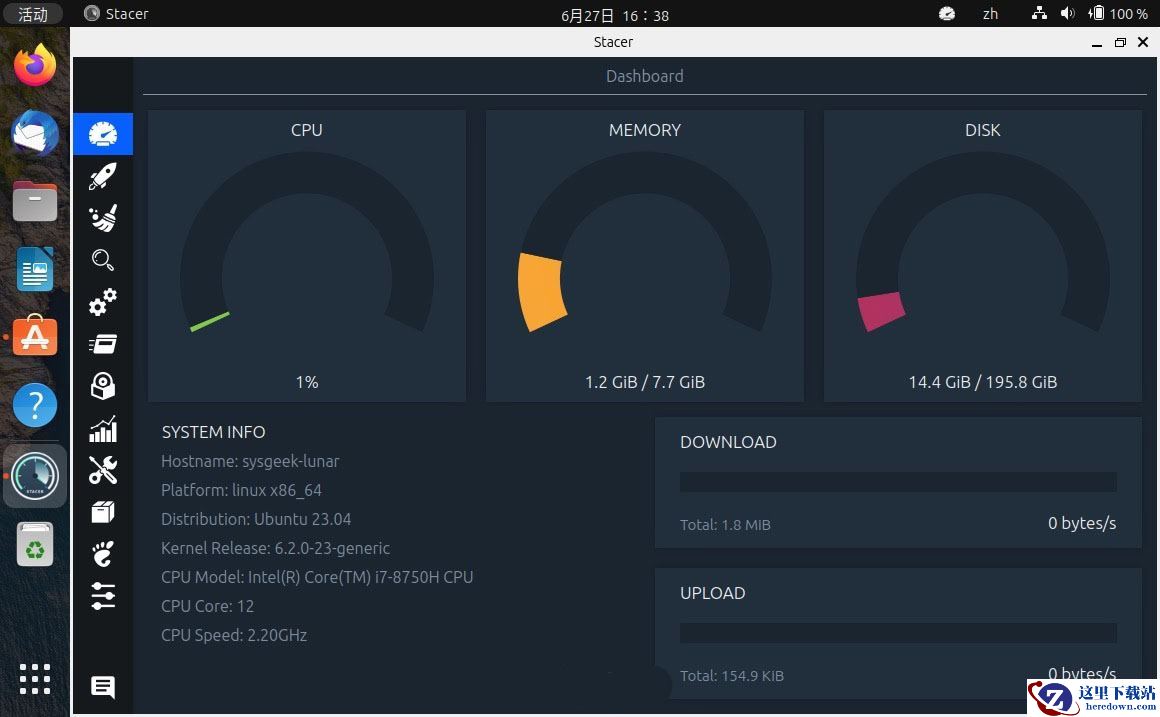Screen dimensions: 1160x717
Task: Open Stacer app menu in top bar
Action: (x=116, y=13)
